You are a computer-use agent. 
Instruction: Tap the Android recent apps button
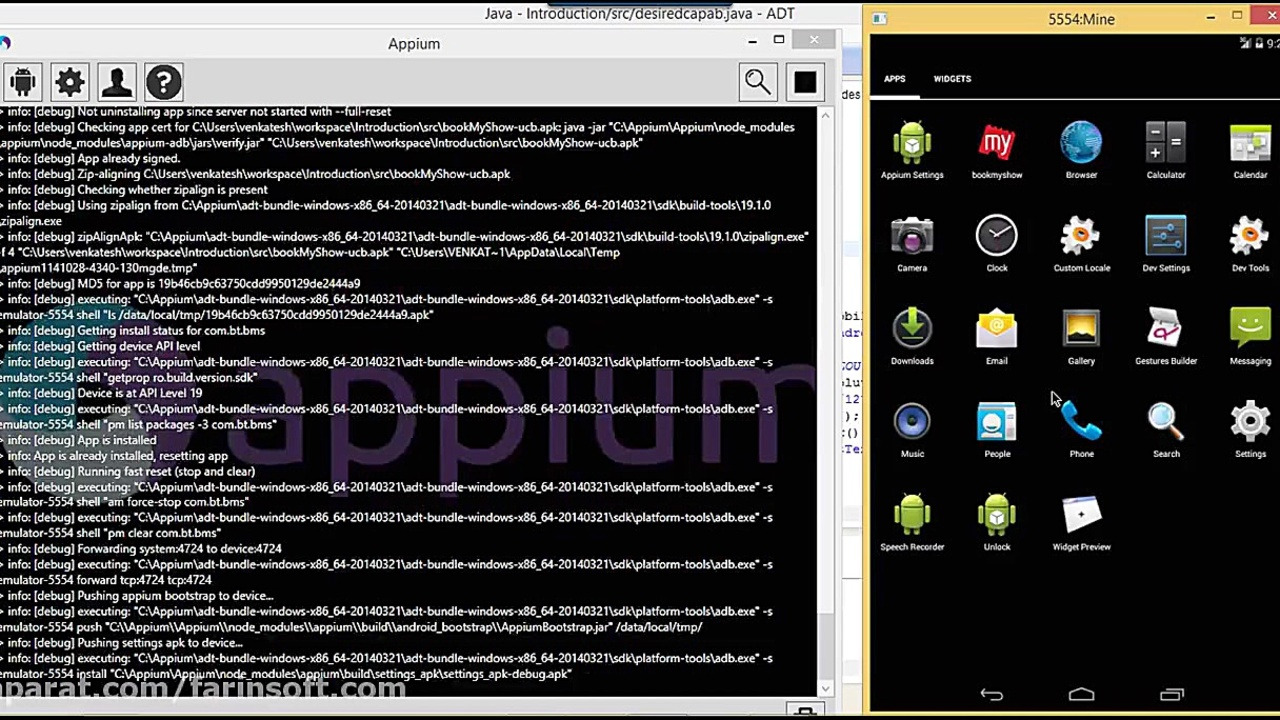1171,695
